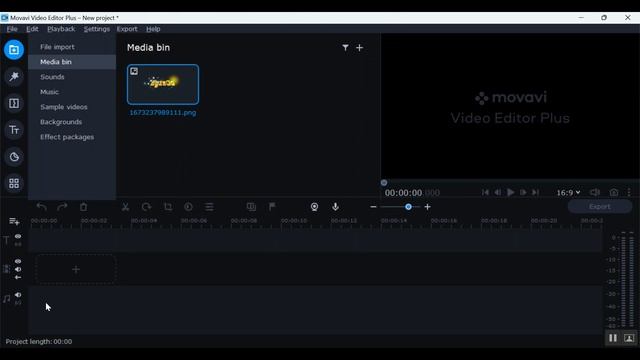Open the Settings menu
Viewport: 640px width, 360px height.
(97, 29)
